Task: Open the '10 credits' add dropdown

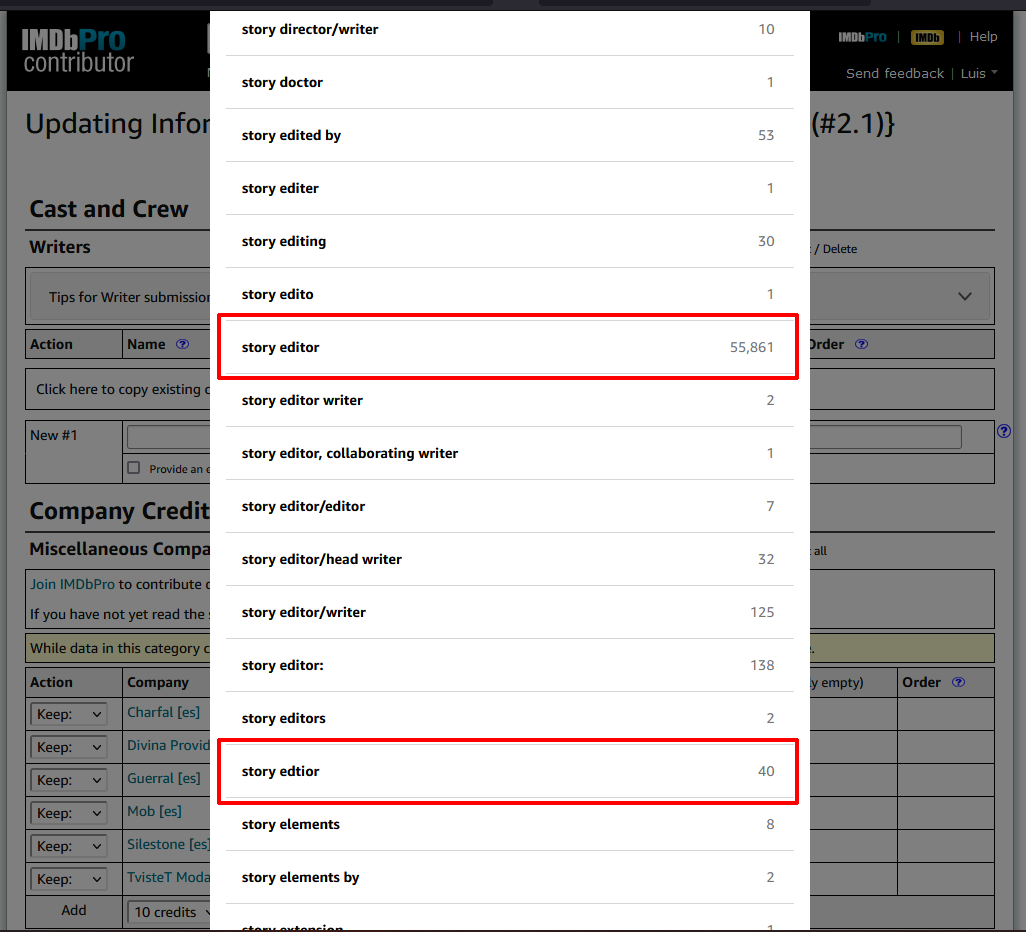Action: [170, 912]
